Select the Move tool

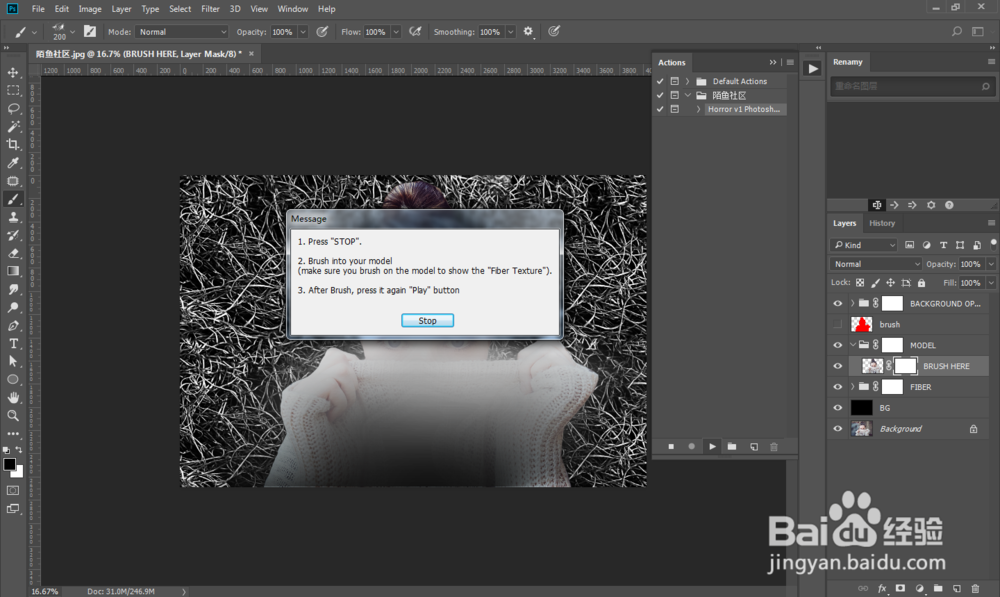click(x=13, y=73)
